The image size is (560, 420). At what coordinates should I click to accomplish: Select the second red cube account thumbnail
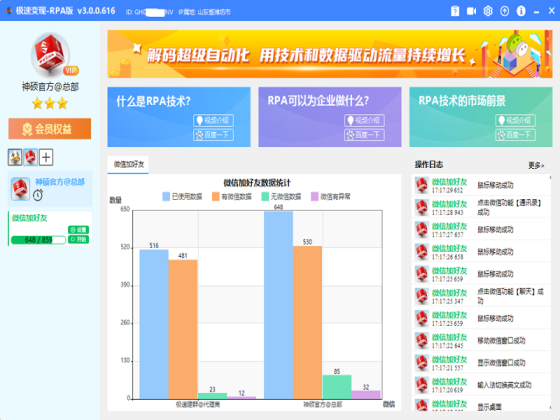(31, 157)
